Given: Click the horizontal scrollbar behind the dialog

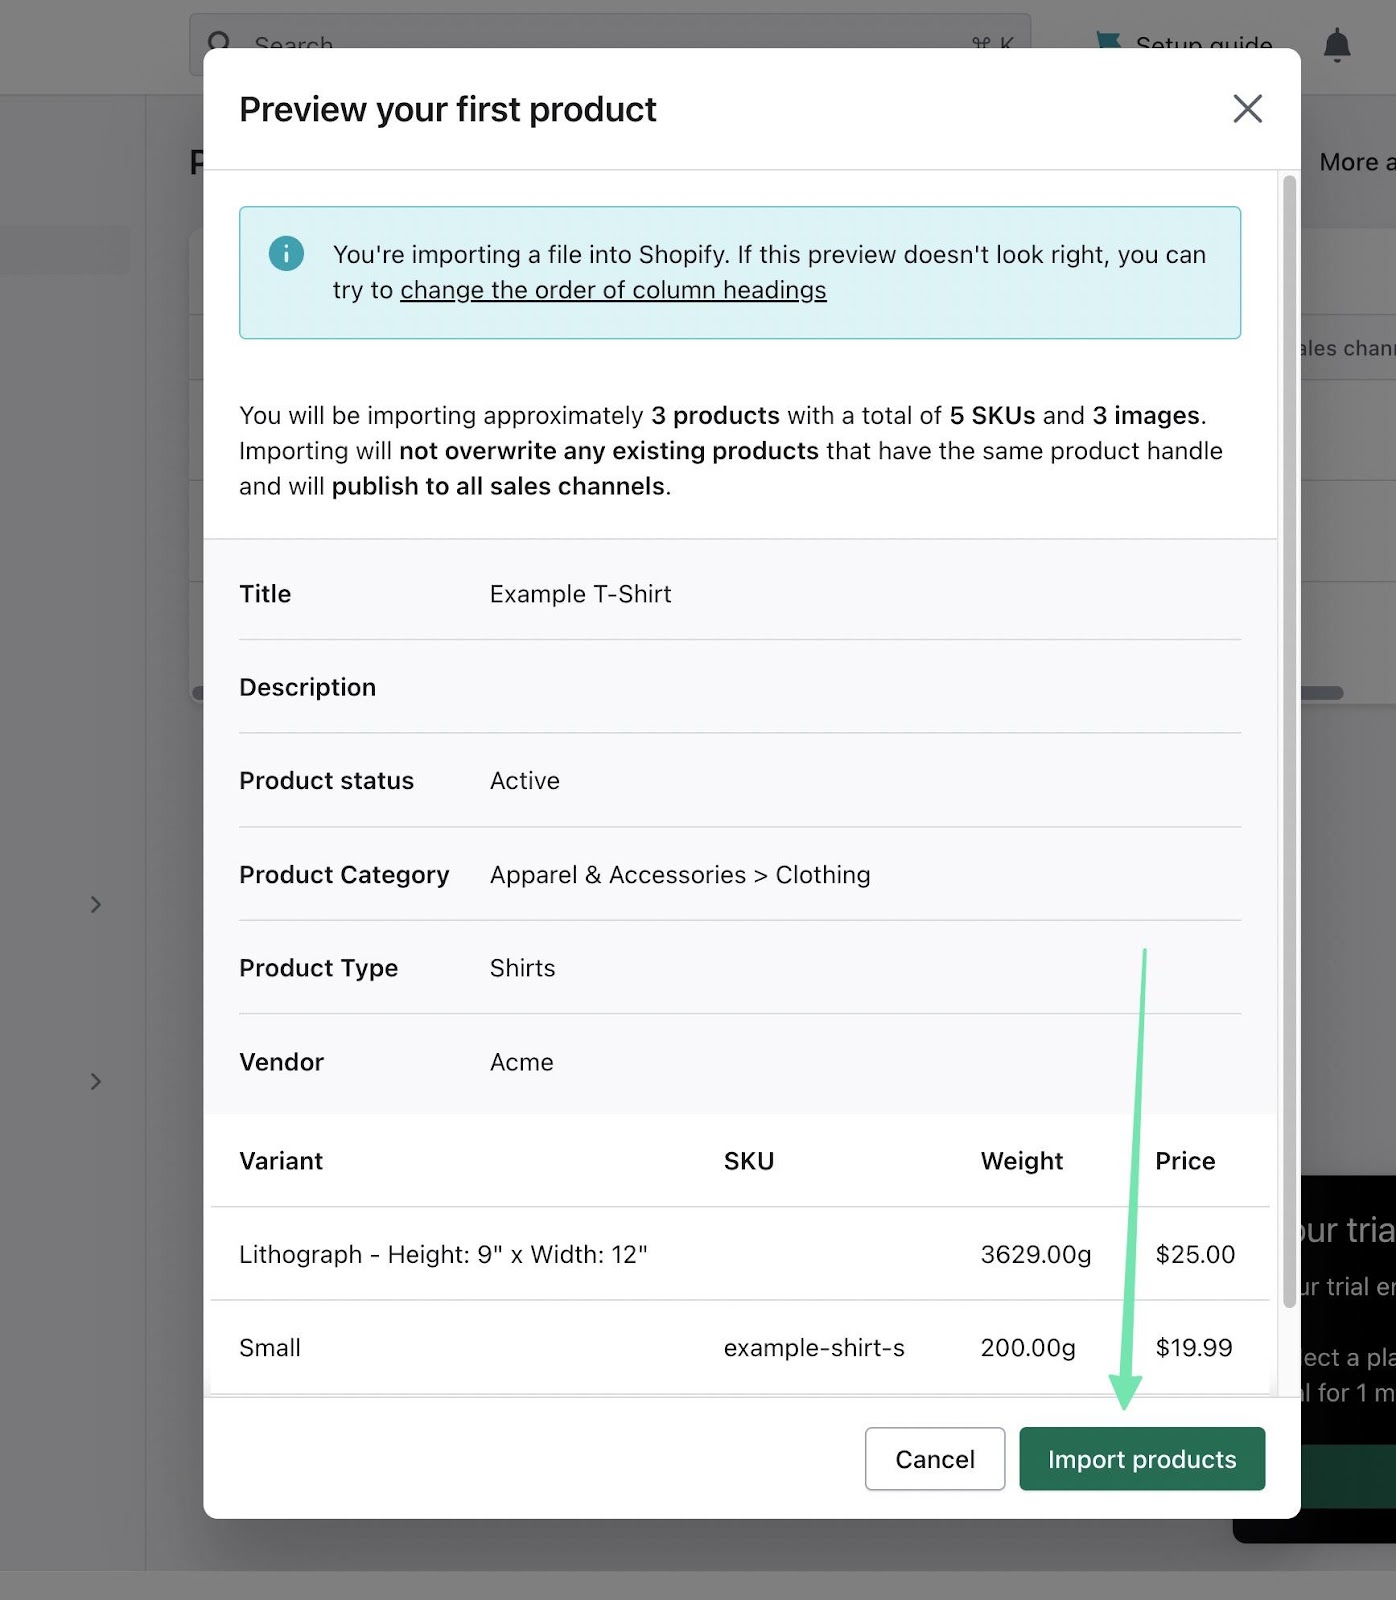Looking at the screenshot, I should (1322, 693).
